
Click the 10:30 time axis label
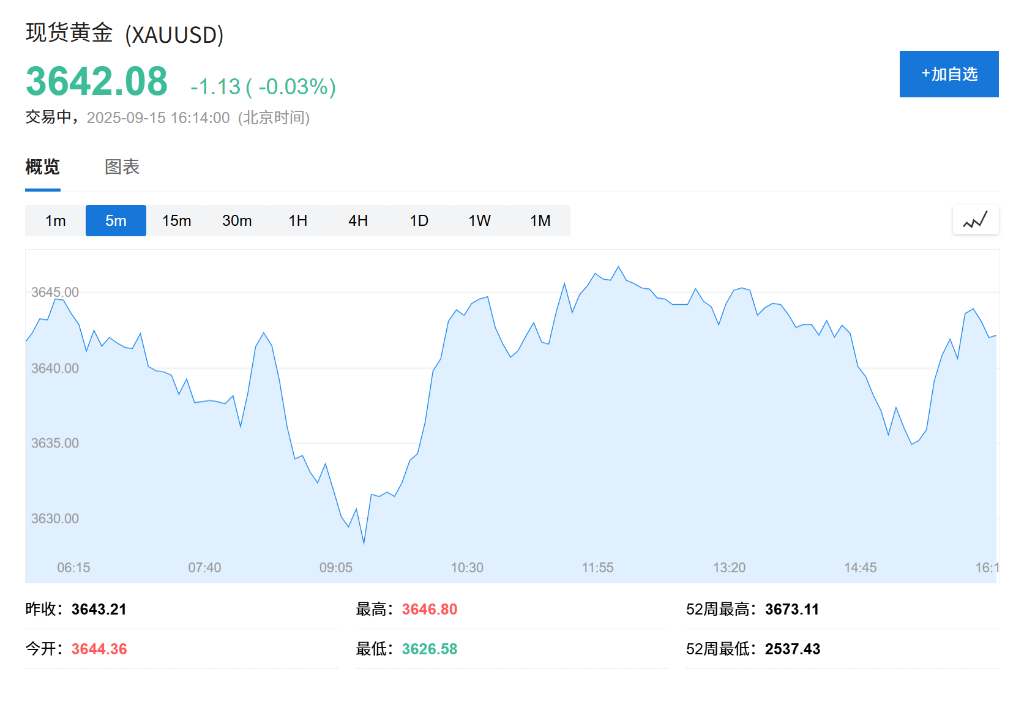[x=467, y=567]
